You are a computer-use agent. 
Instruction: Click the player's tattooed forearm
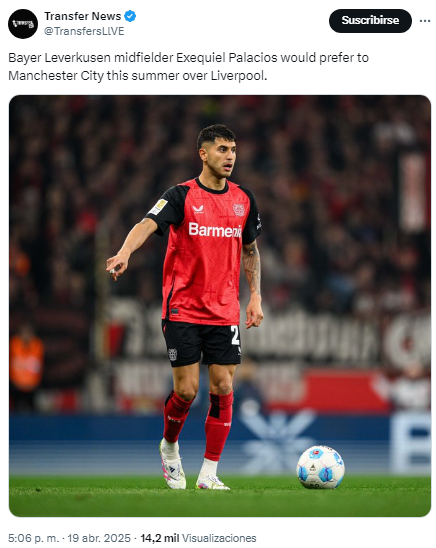252,268
